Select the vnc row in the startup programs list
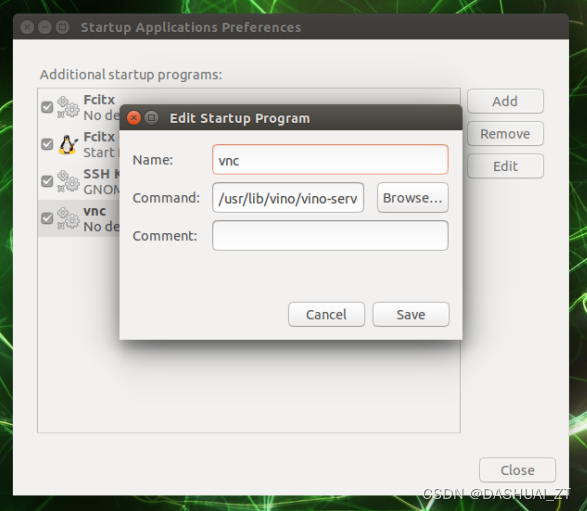 79,218
